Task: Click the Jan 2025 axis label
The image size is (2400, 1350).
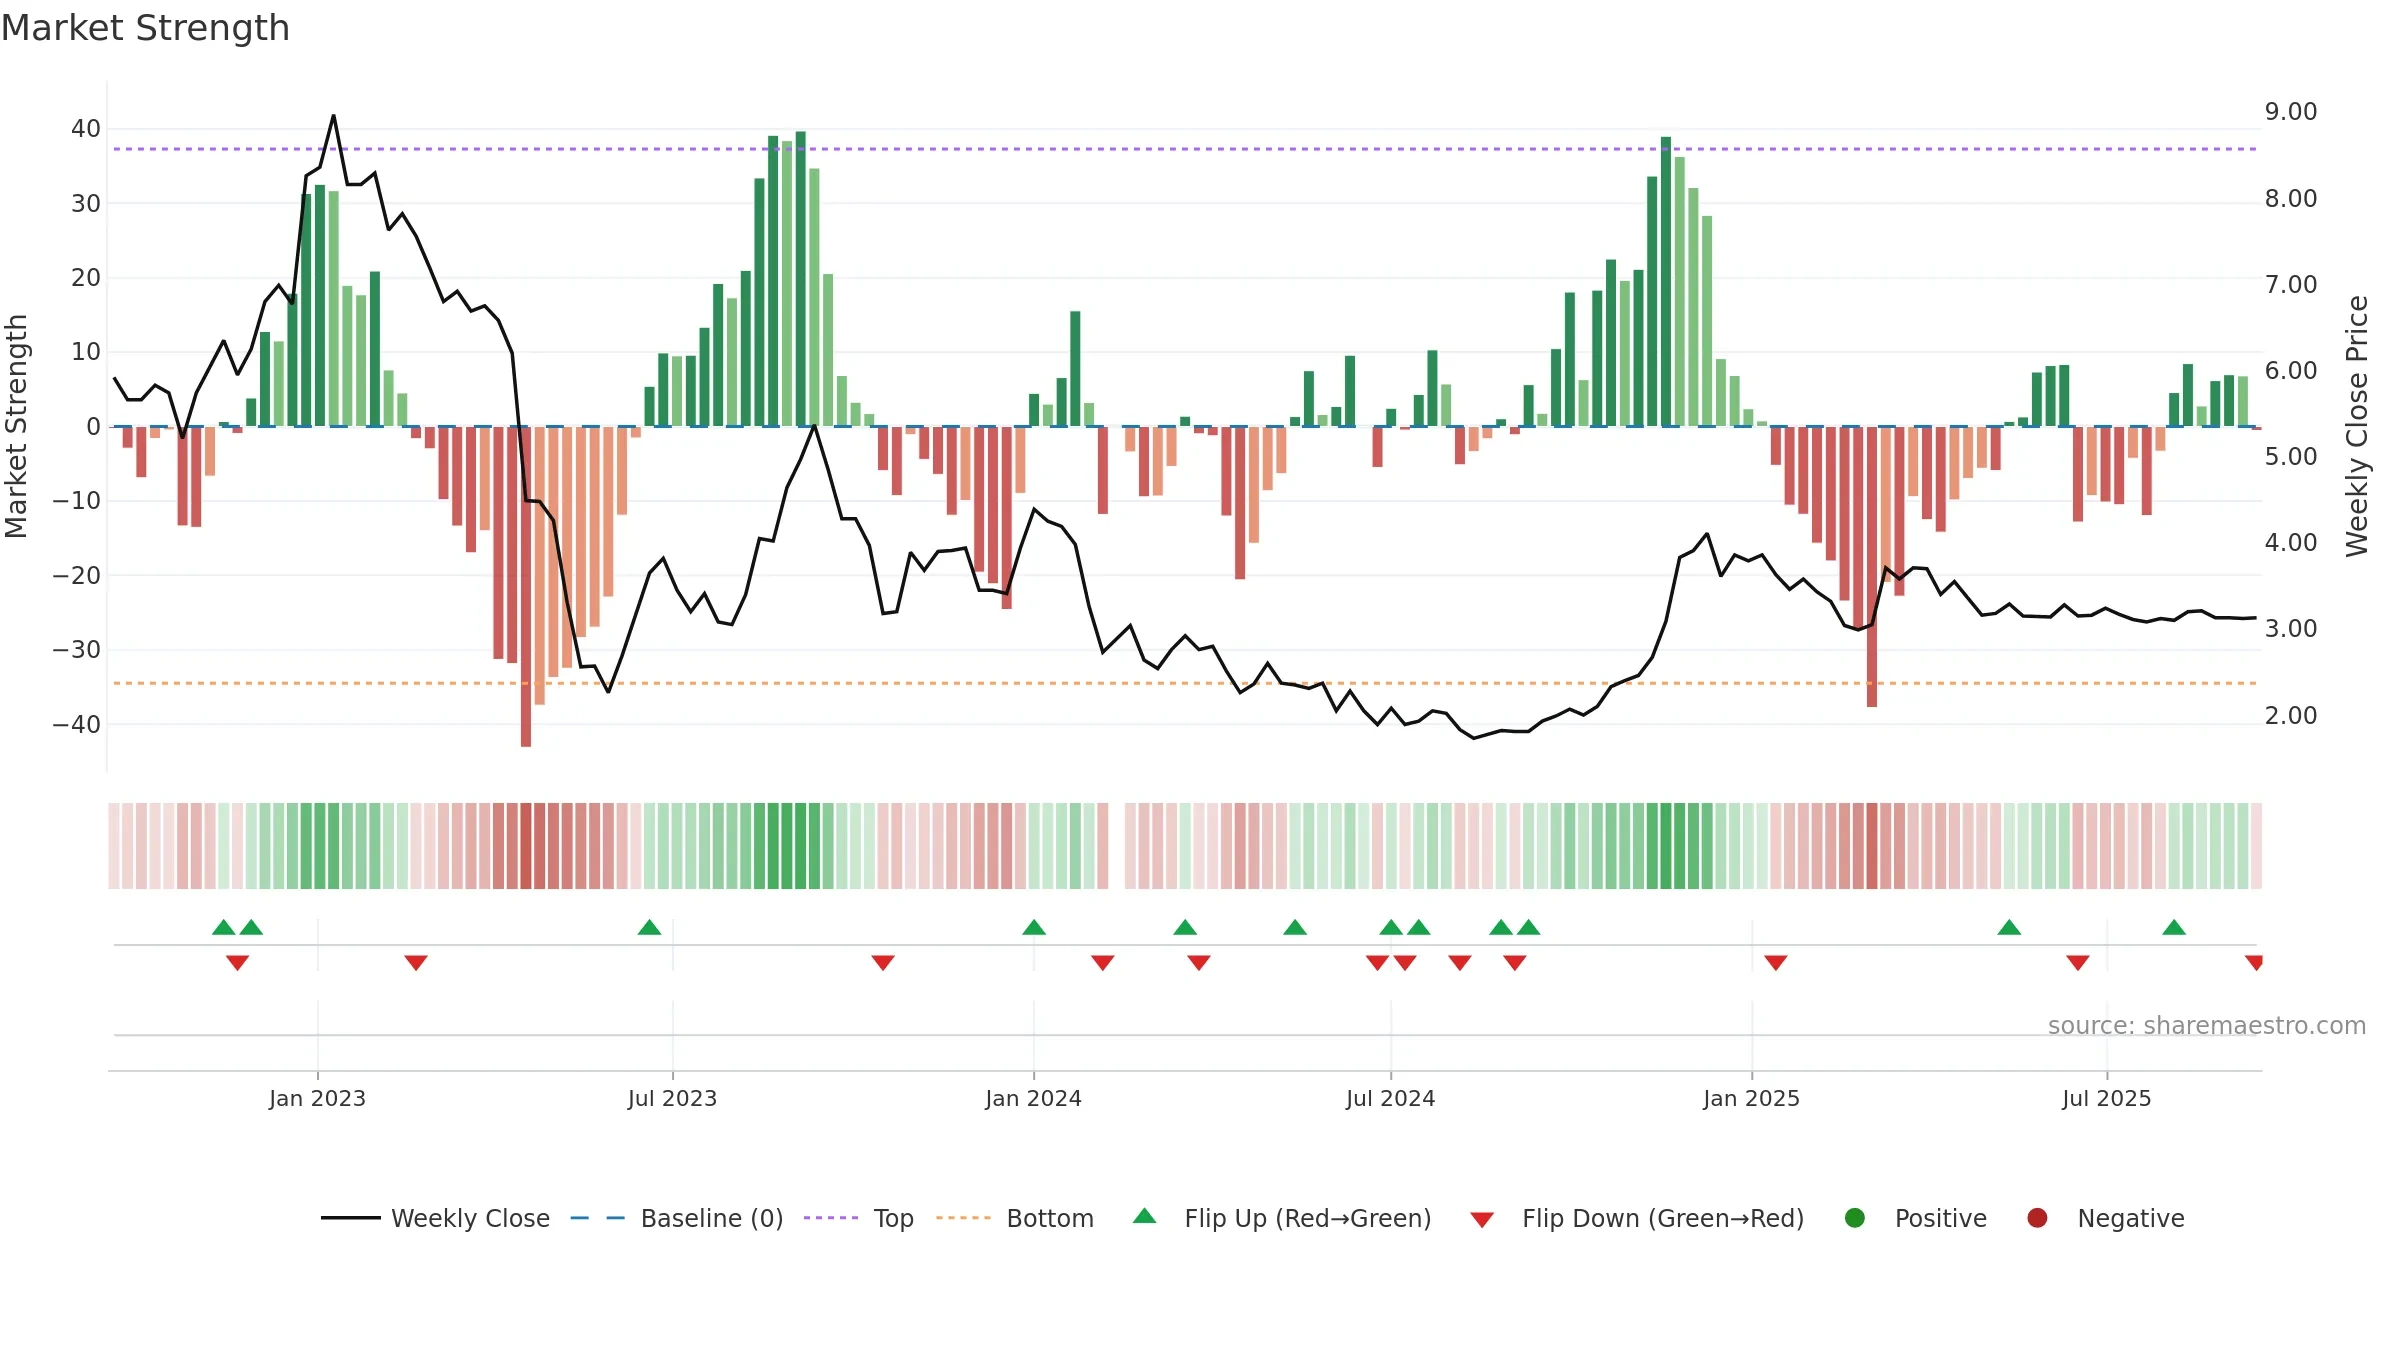Action: (x=1751, y=1098)
